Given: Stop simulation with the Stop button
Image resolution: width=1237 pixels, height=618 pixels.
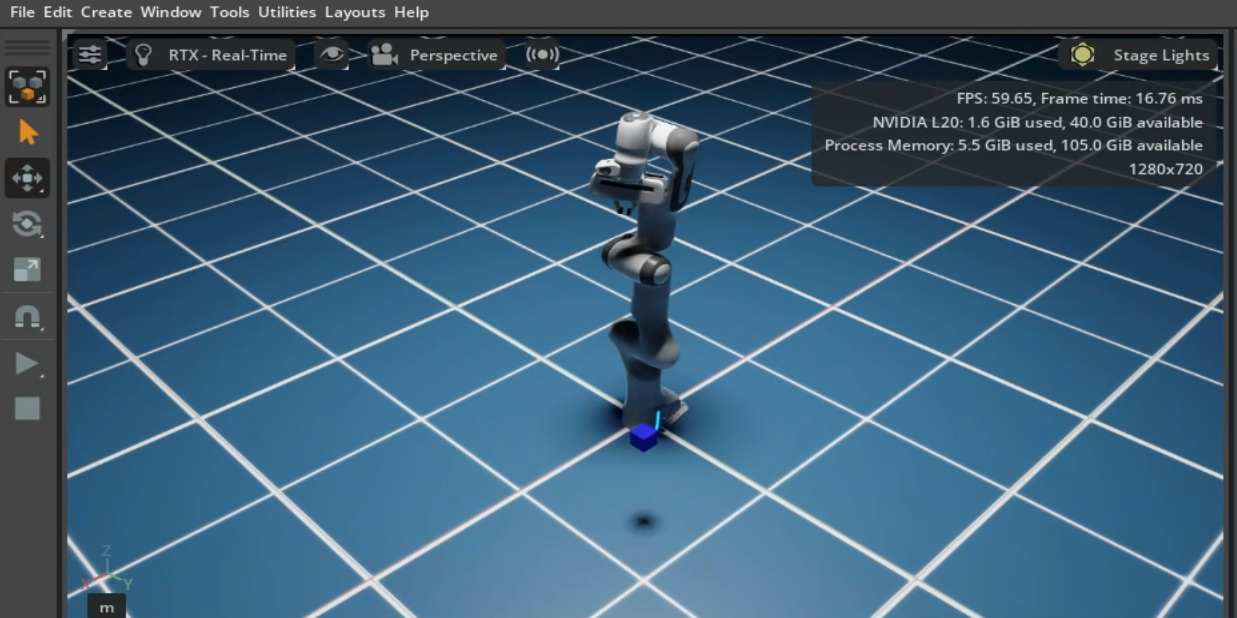Looking at the screenshot, I should tap(27, 408).
